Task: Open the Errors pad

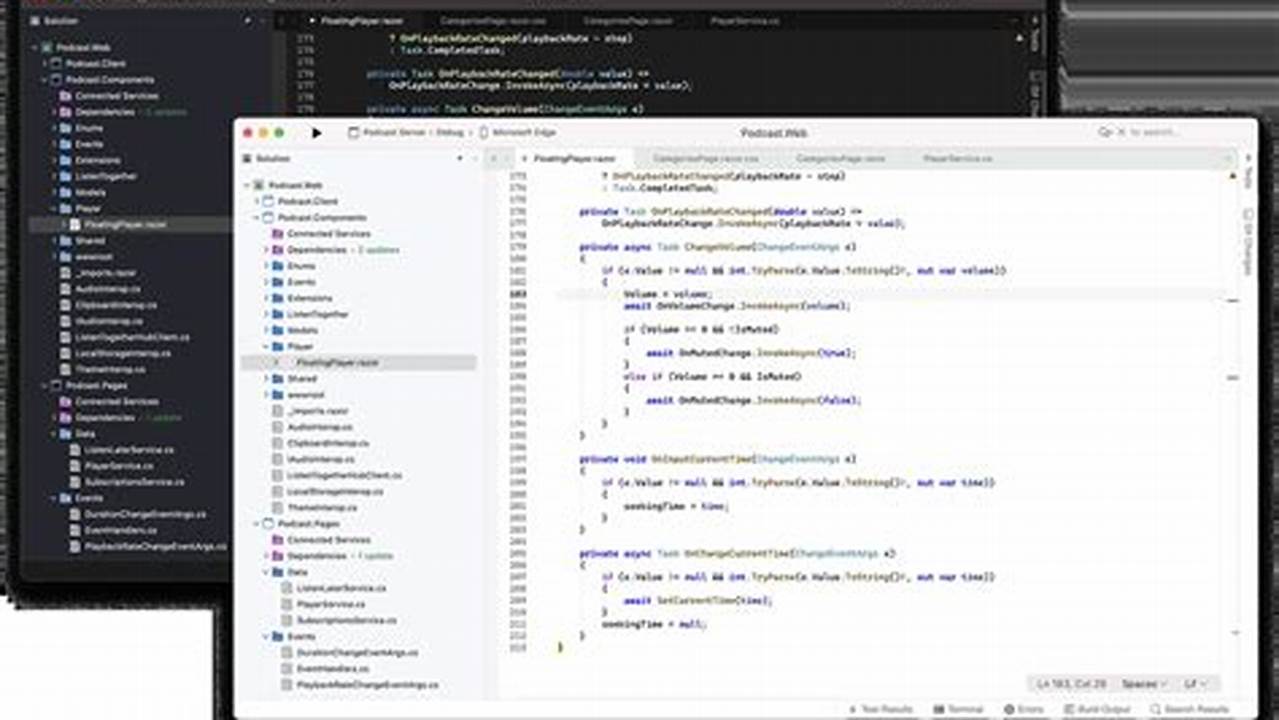Action: click(1025, 707)
